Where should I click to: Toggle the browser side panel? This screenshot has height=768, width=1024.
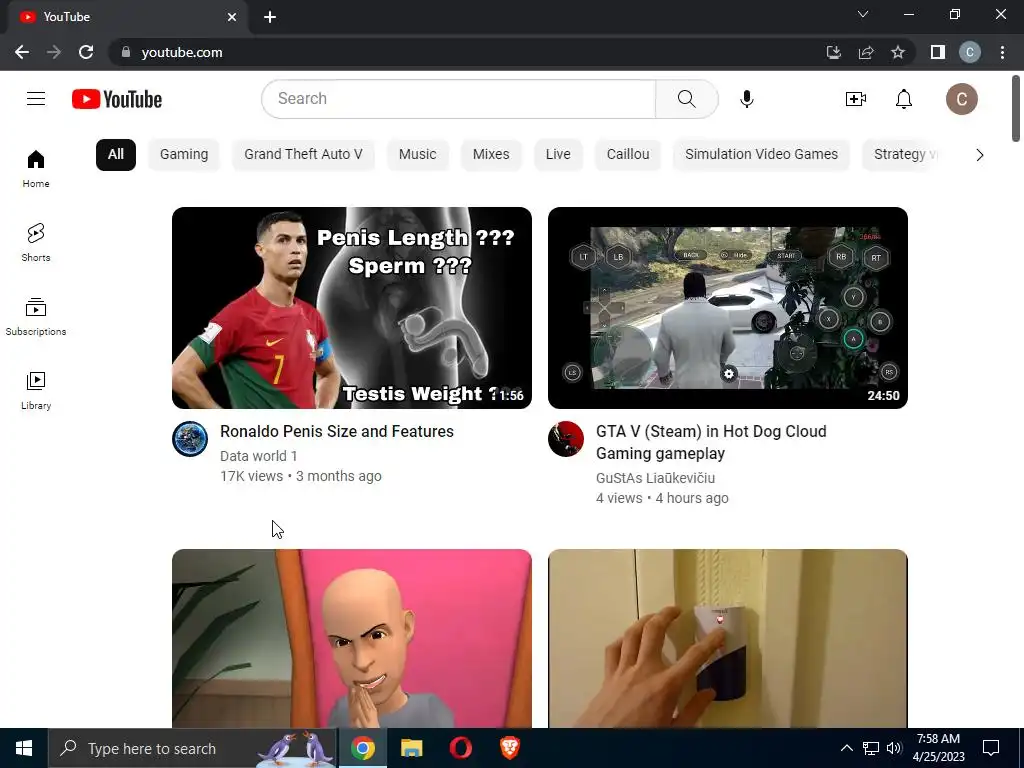click(938, 52)
